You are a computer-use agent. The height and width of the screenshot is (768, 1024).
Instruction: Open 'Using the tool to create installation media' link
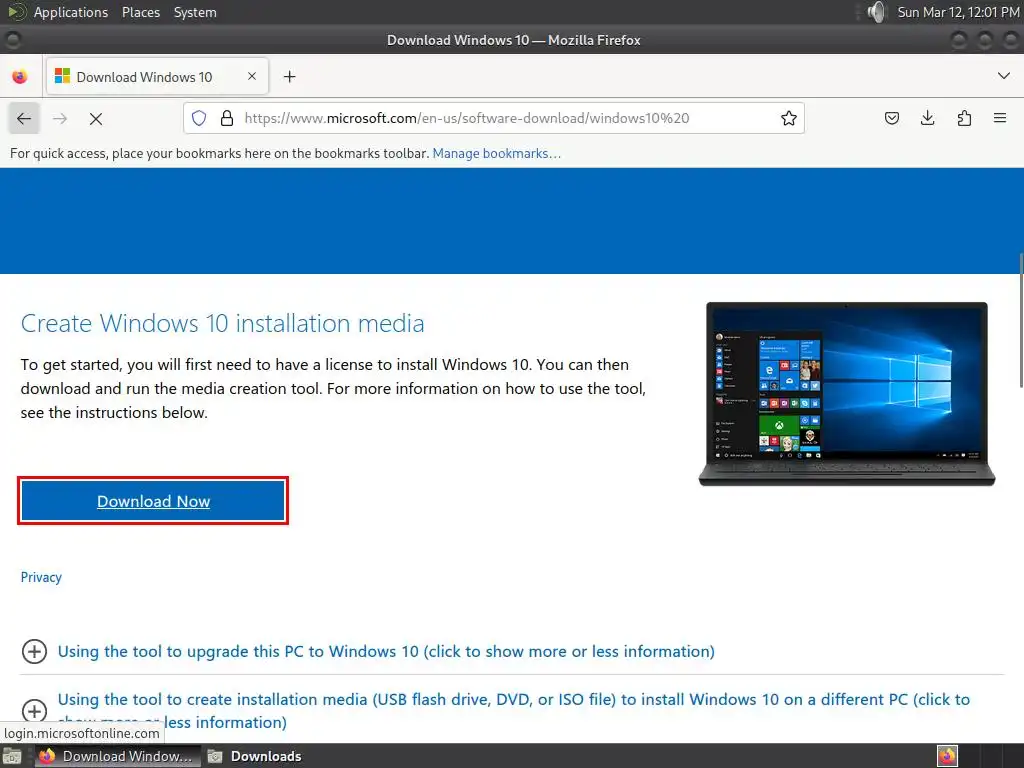pos(513,711)
